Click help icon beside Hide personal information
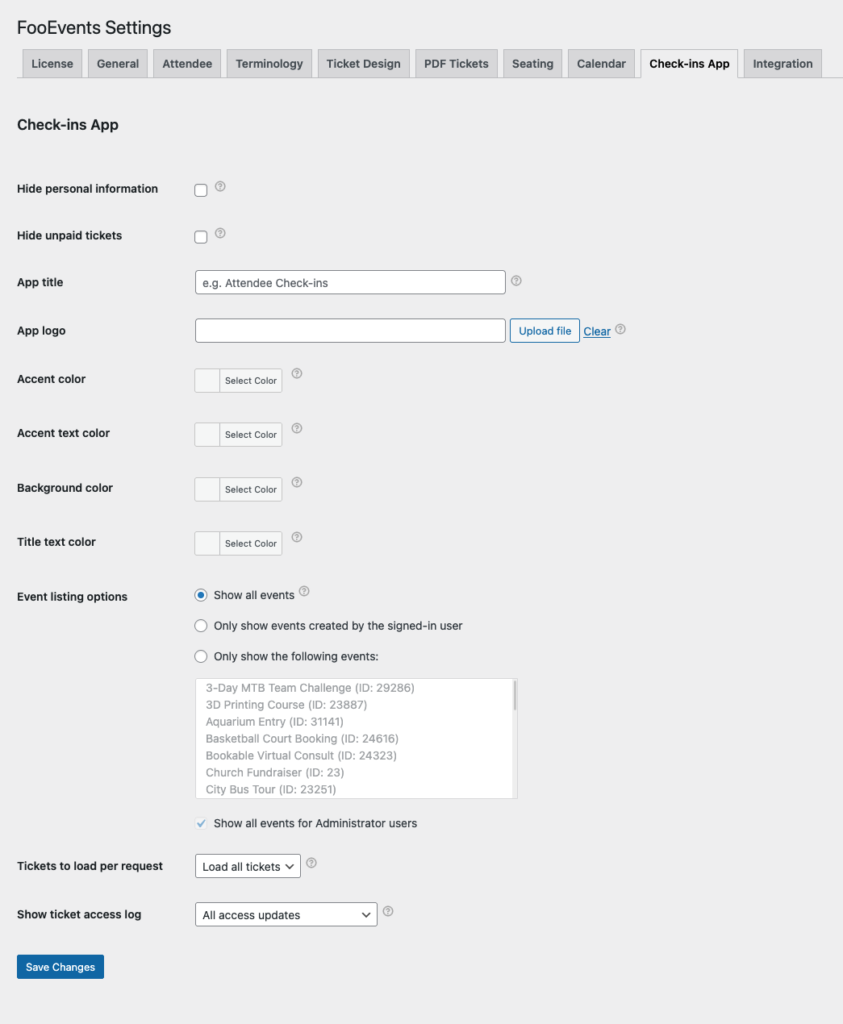This screenshot has height=1024, width=843. [x=220, y=186]
